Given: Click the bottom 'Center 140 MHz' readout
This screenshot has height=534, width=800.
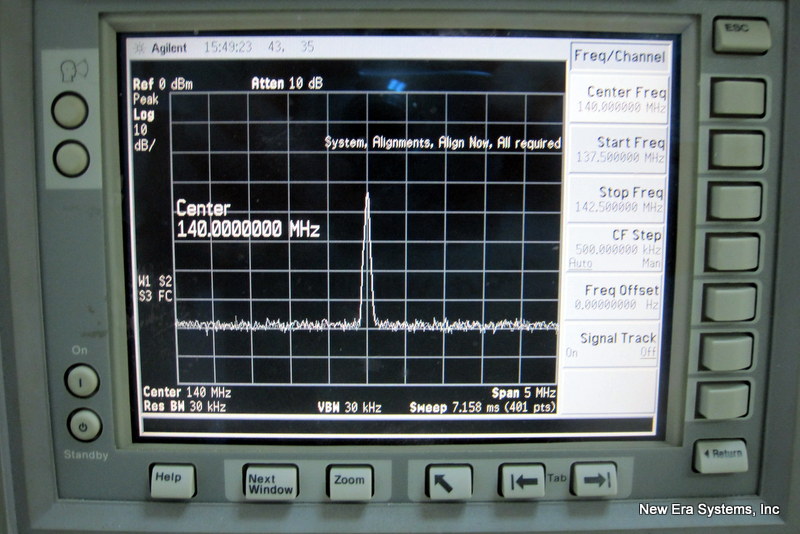Looking at the screenshot, I should [x=187, y=392].
